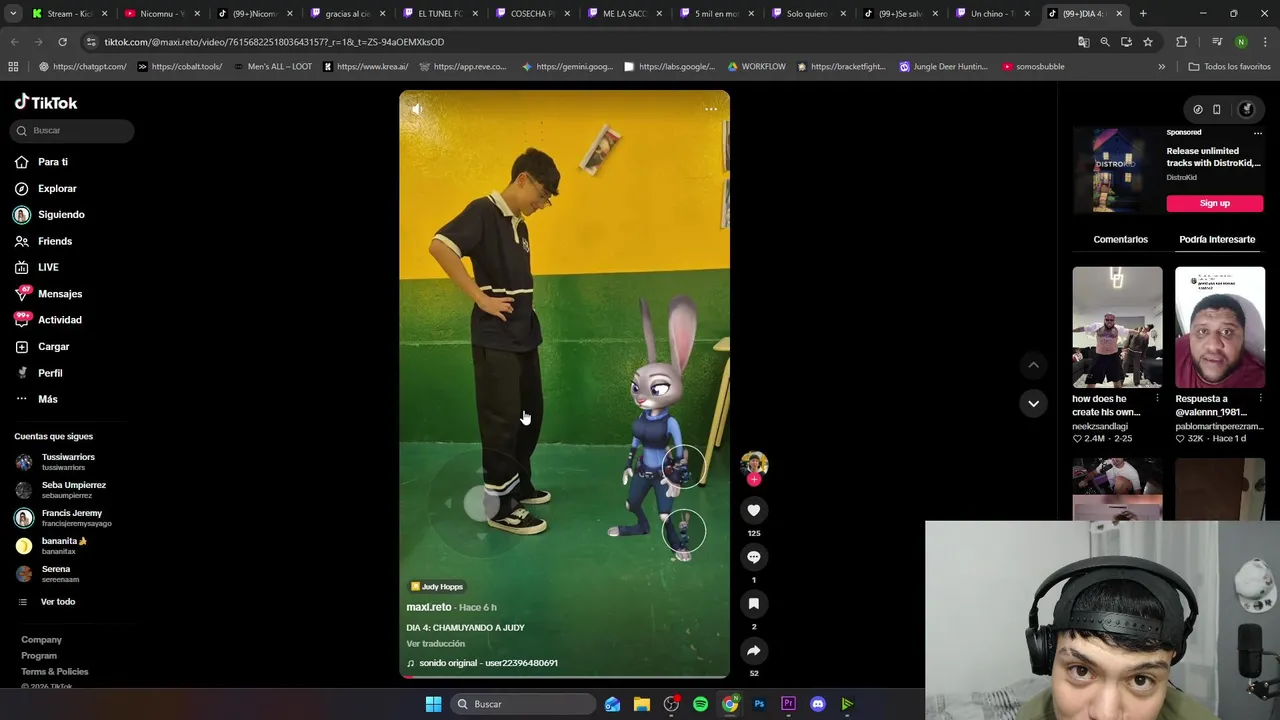Click the Company footer link

[x=41, y=640]
